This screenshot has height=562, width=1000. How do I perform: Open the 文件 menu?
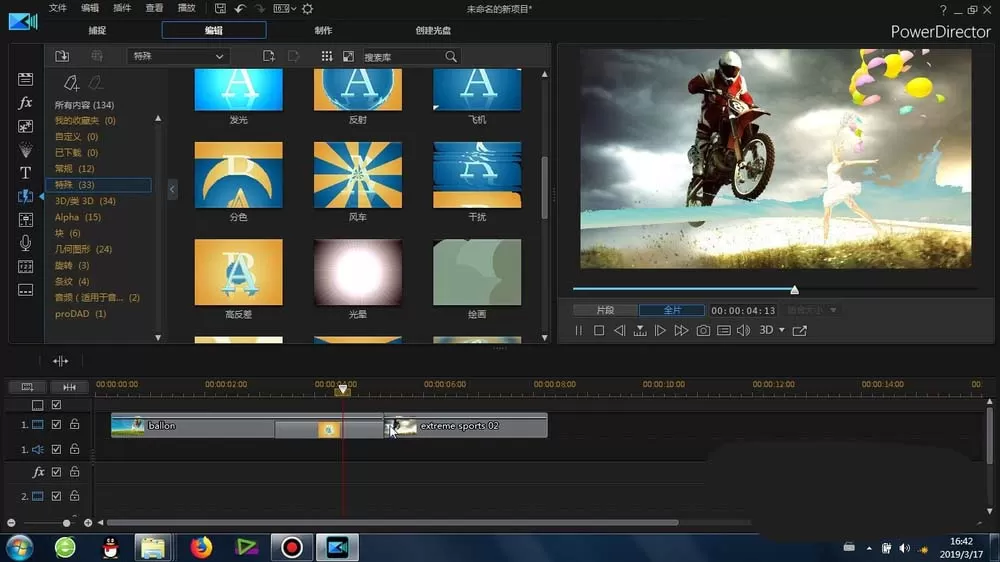pyautogui.click(x=57, y=8)
